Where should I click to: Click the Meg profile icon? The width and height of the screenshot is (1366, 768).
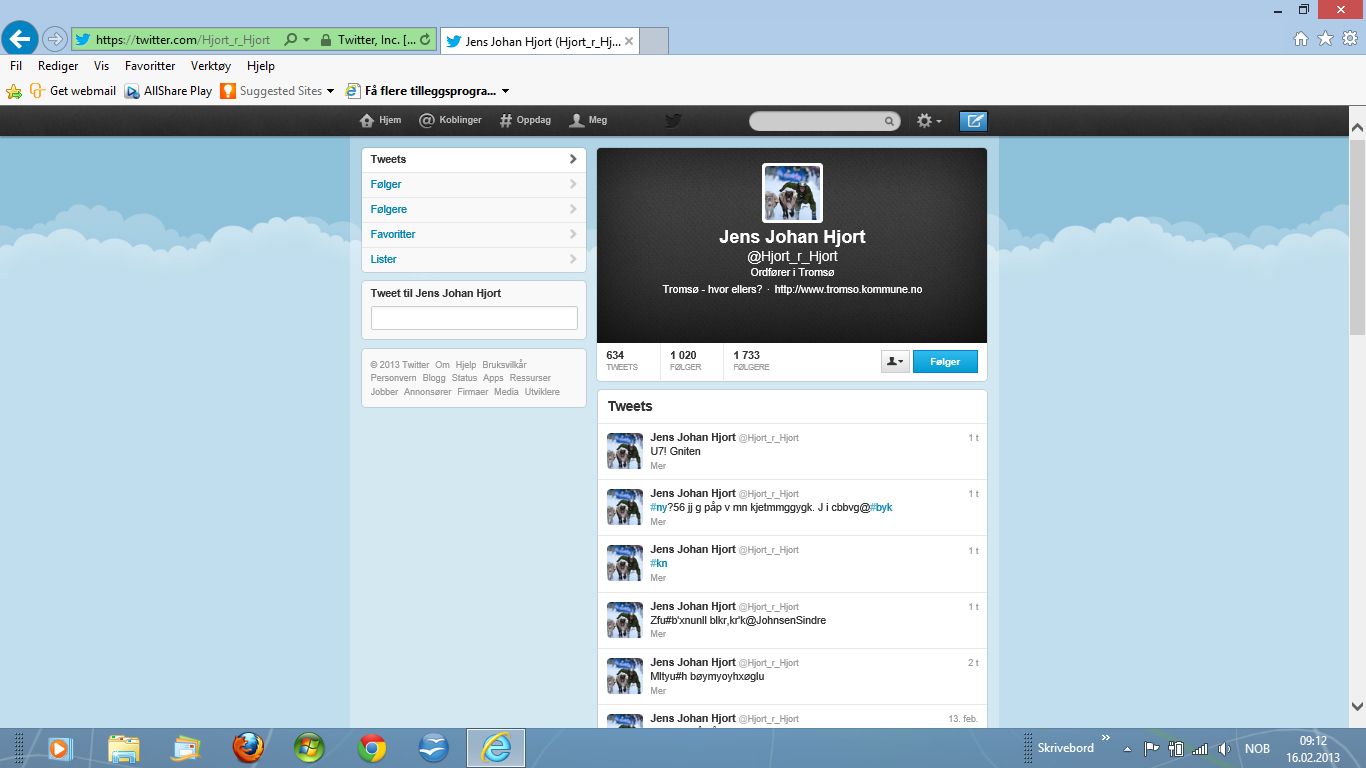pyautogui.click(x=576, y=120)
